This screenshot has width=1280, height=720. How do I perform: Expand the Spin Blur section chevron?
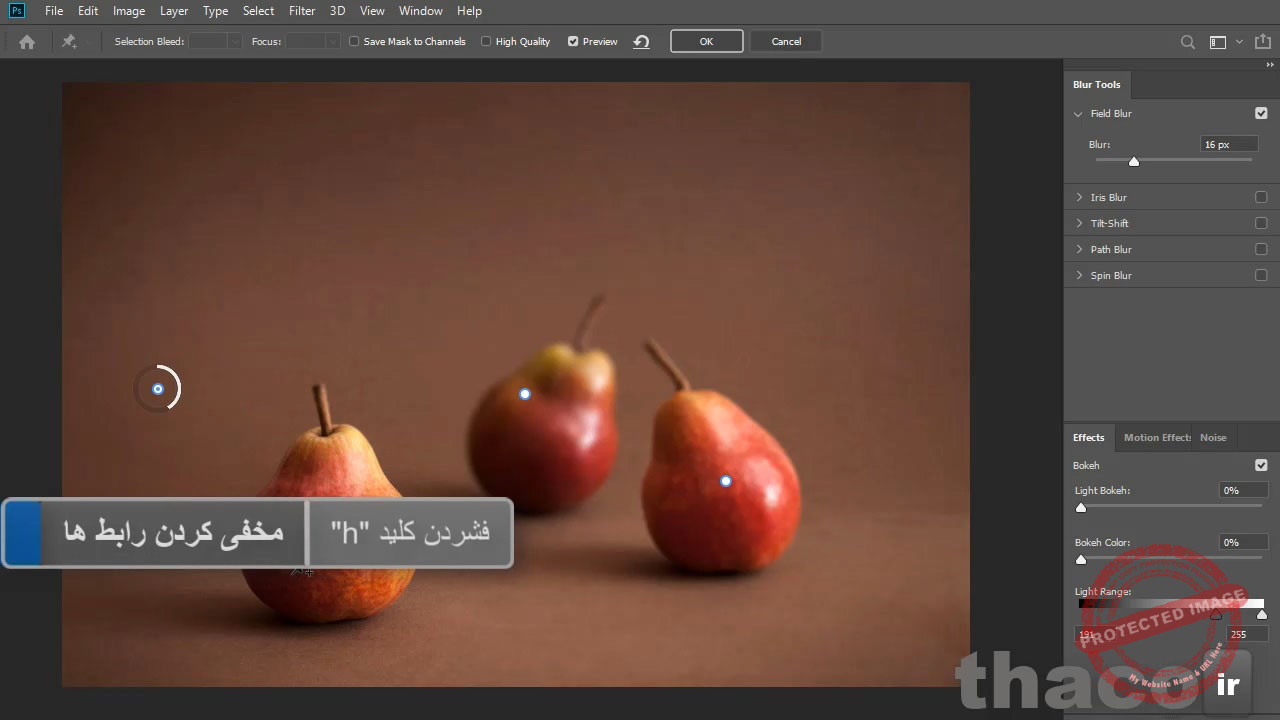point(1079,276)
